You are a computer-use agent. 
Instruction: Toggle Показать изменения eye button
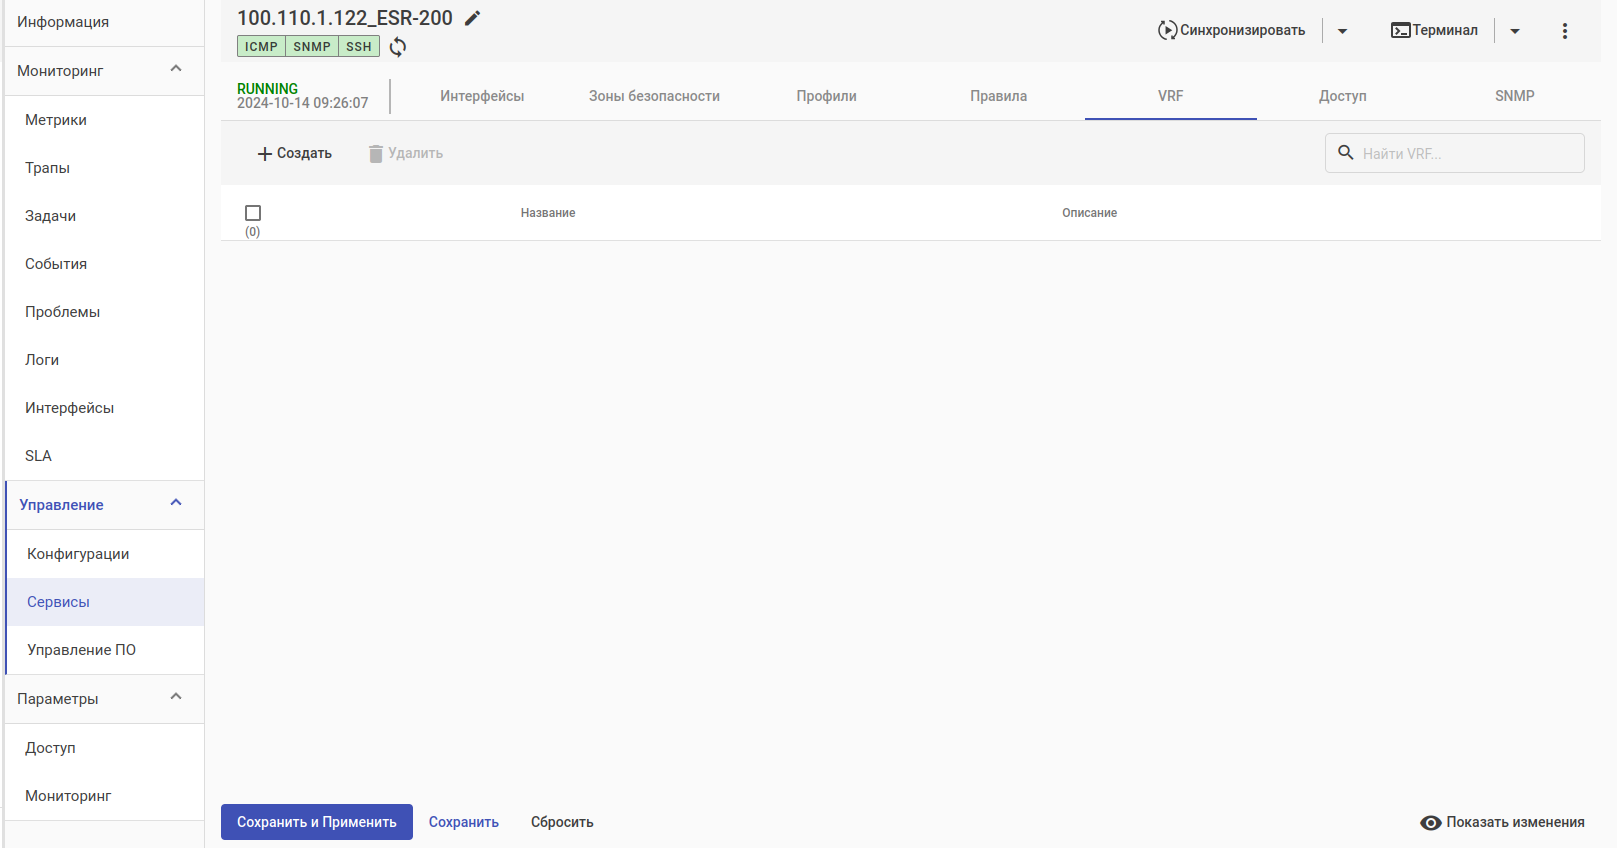1502,822
